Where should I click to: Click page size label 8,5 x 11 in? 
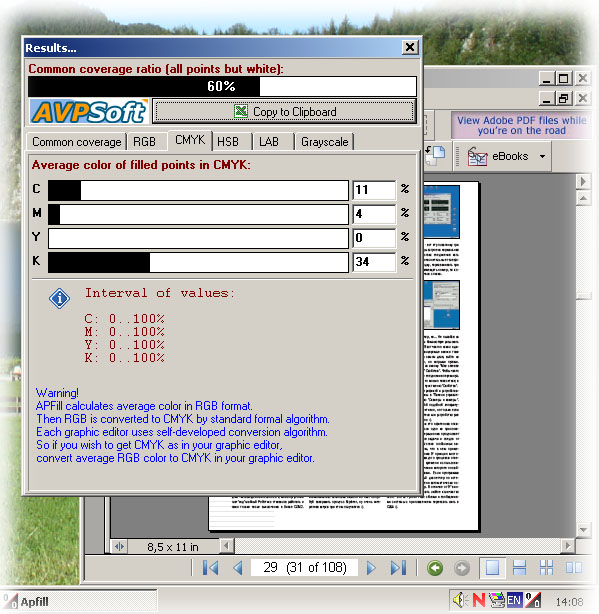(x=173, y=547)
